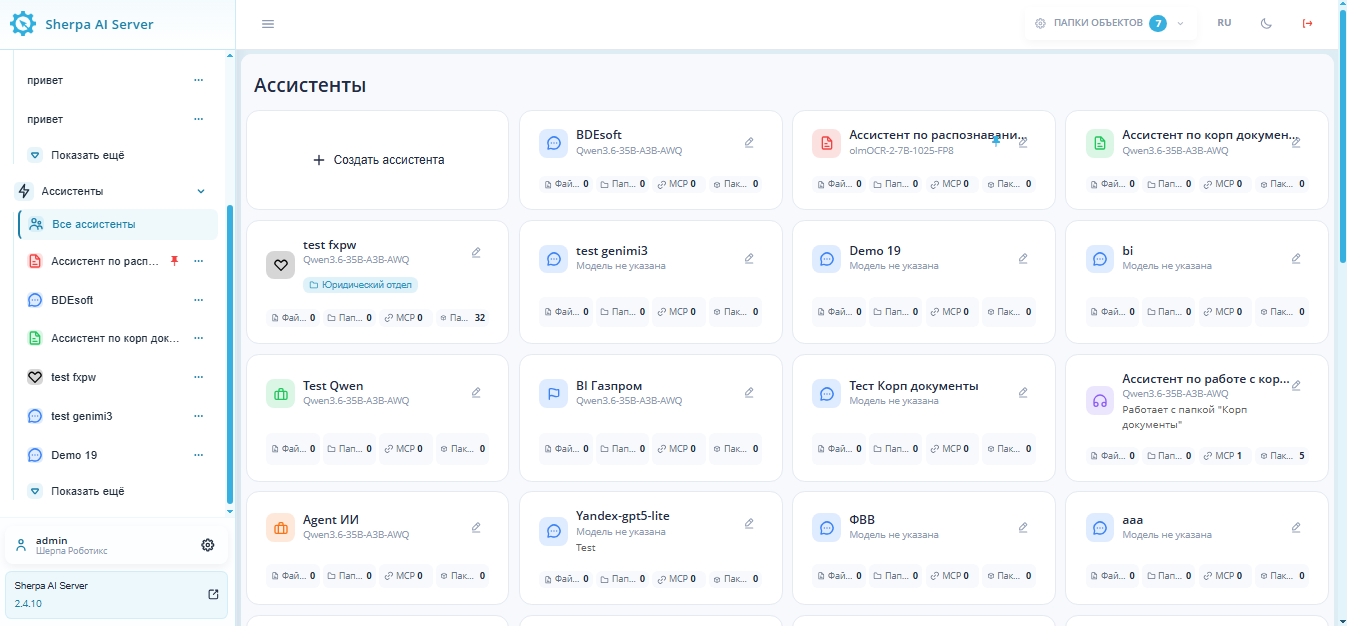Change language with RU button
The image size is (1347, 626).
click(x=1224, y=23)
